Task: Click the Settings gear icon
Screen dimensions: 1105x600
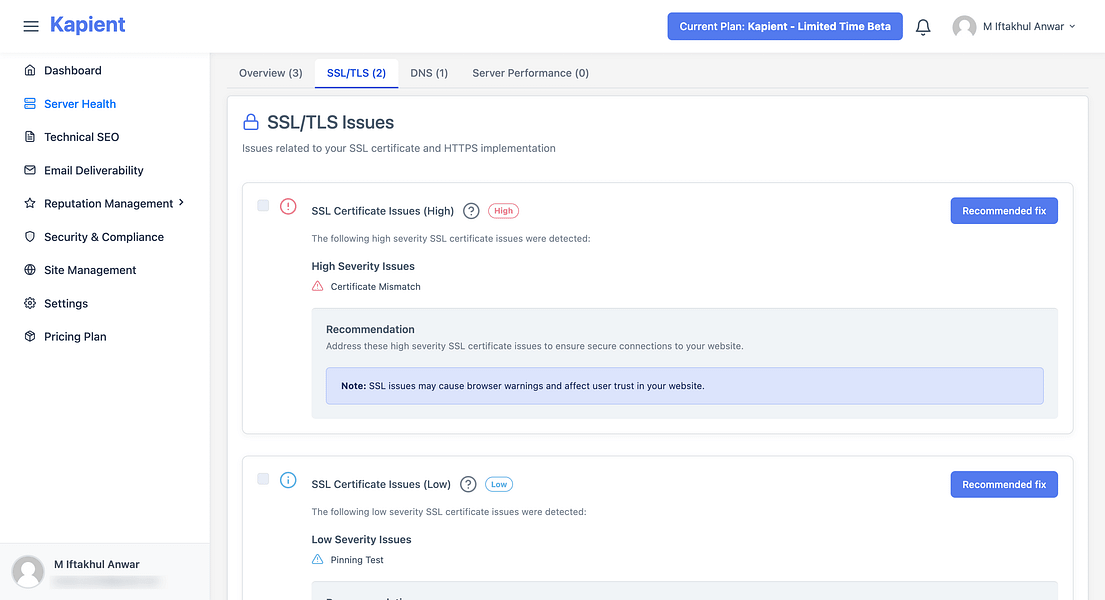Action: click(x=30, y=303)
